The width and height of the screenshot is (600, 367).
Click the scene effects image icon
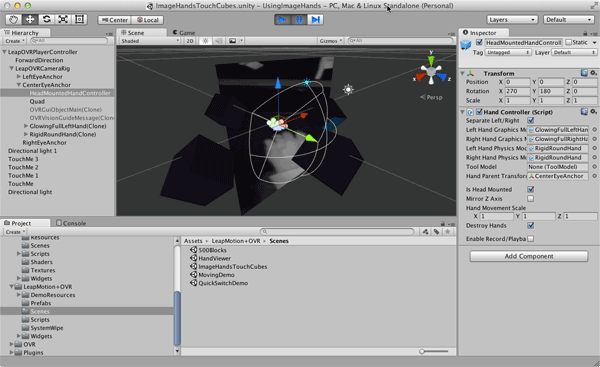[x=232, y=41]
